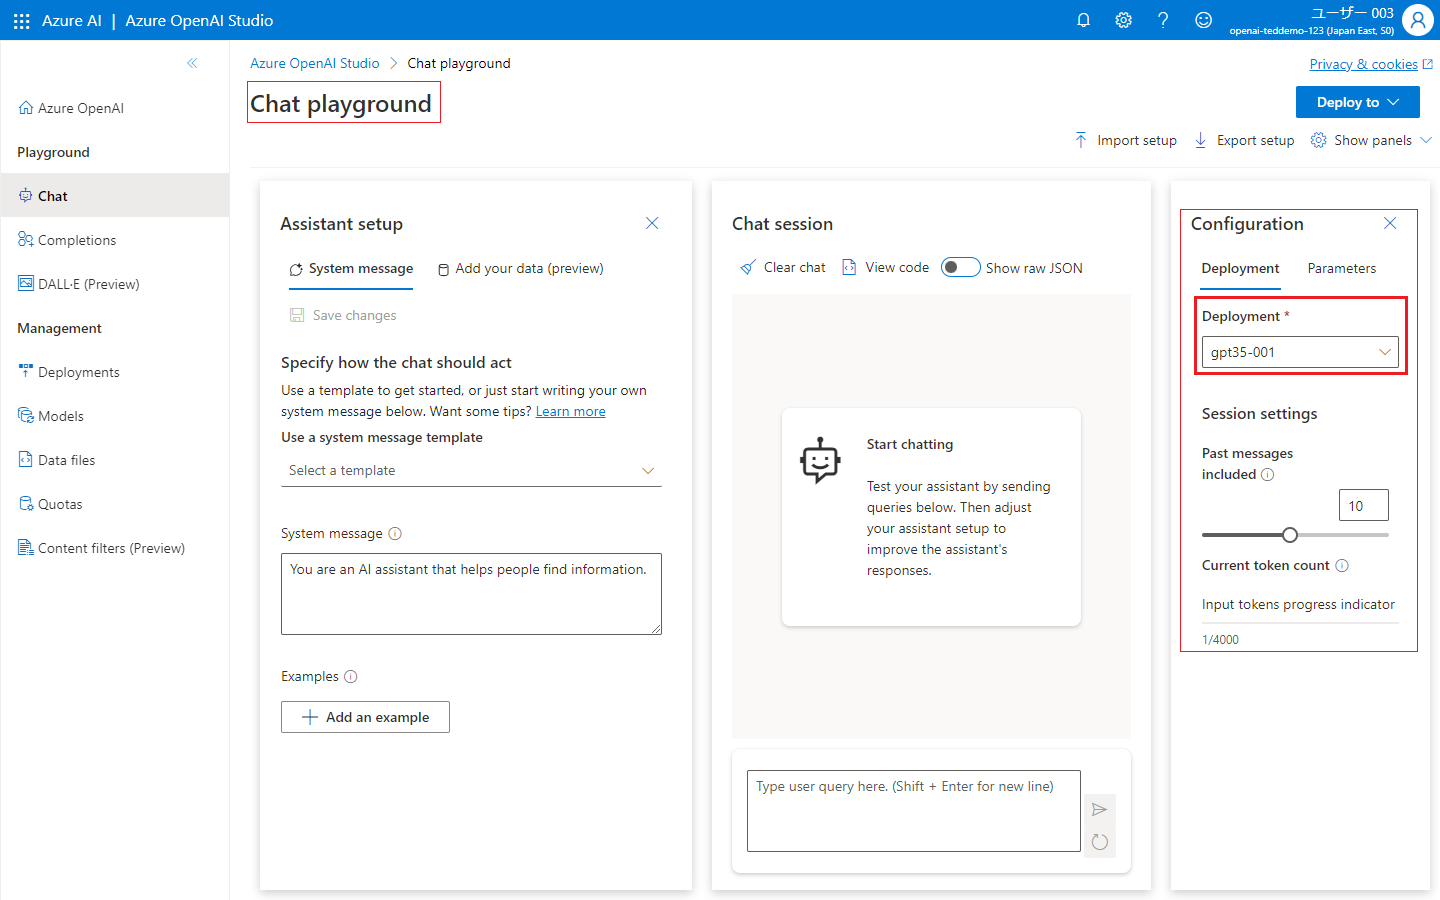Image resolution: width=1440 pixels, height=900 pixels.
Task: Follow the Learn more link
Action: 570,411
